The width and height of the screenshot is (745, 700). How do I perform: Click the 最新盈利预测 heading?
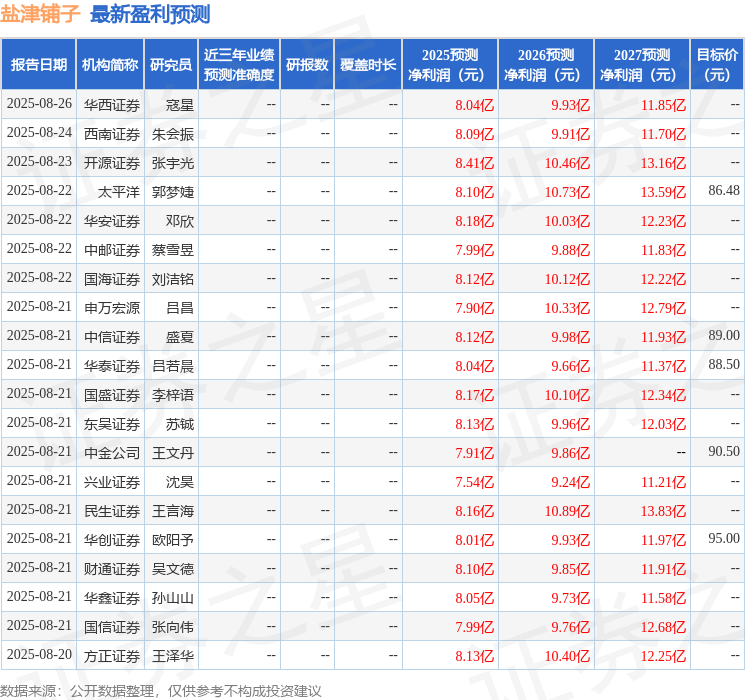click(x=150, y=14)
